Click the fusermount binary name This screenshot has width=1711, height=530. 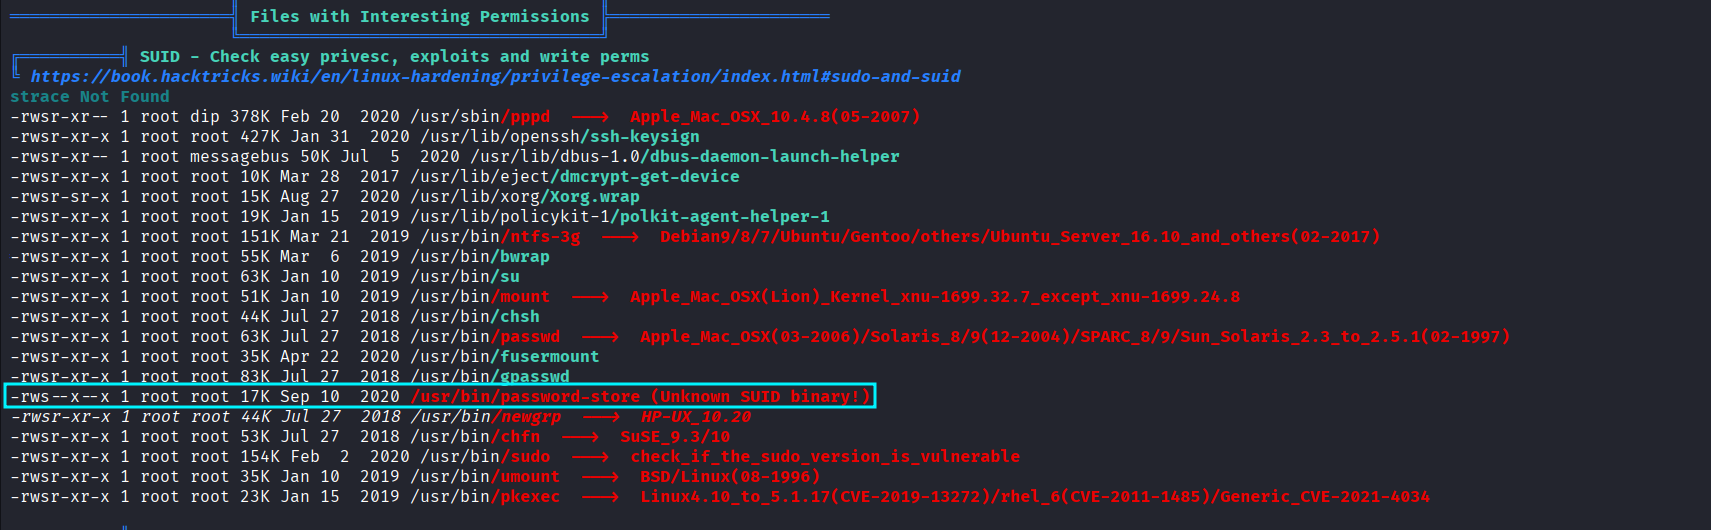pyautogui.click(x=550, y=357)
